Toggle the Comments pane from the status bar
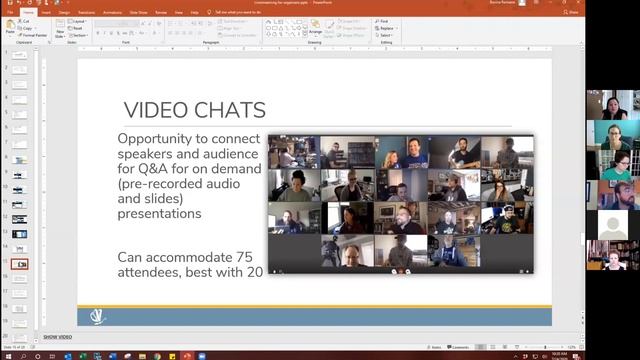The height and width of the screenshot is (360, 640). (x=458, y=347)
